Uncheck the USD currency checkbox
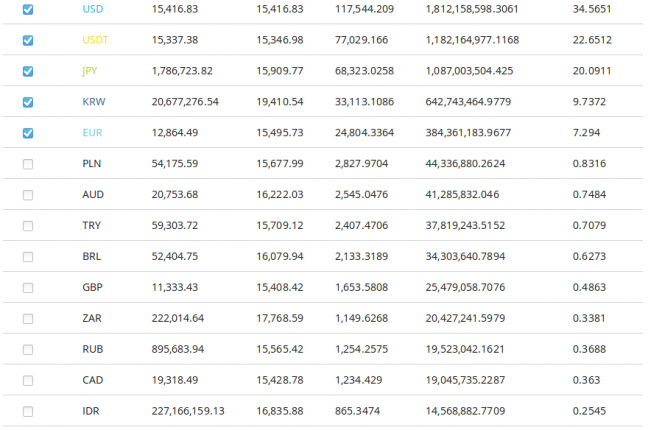The width and height of the screenshot is (648, 430). (x=28, y=9)
